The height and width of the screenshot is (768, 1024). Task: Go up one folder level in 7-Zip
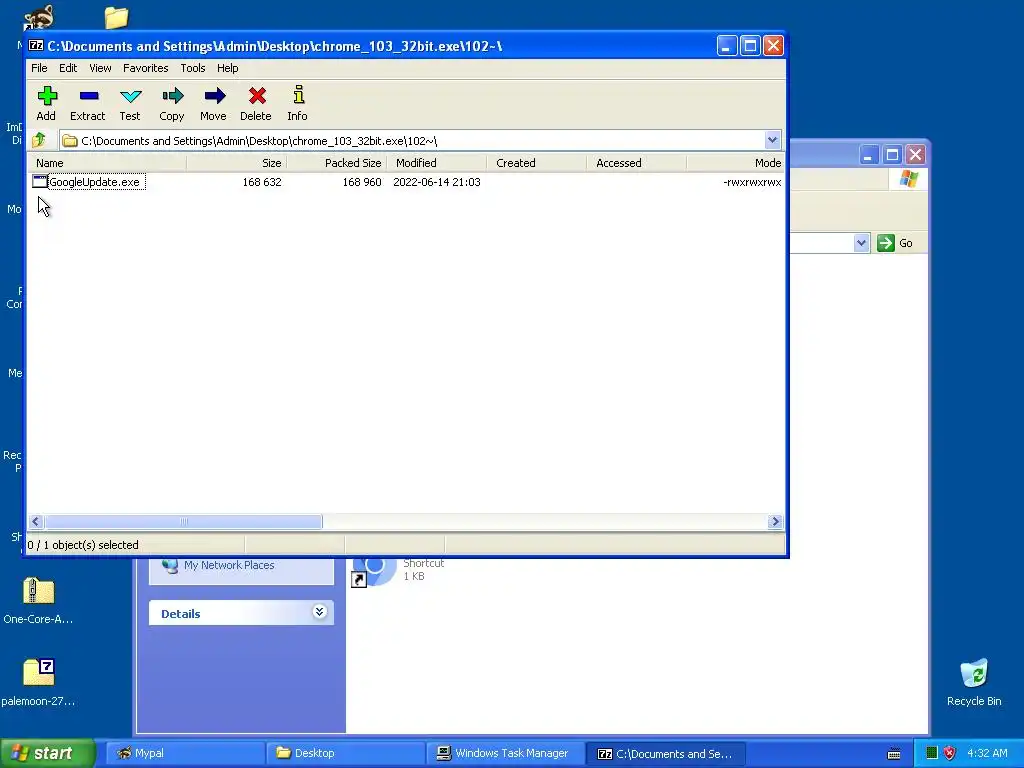pos(39,140)
